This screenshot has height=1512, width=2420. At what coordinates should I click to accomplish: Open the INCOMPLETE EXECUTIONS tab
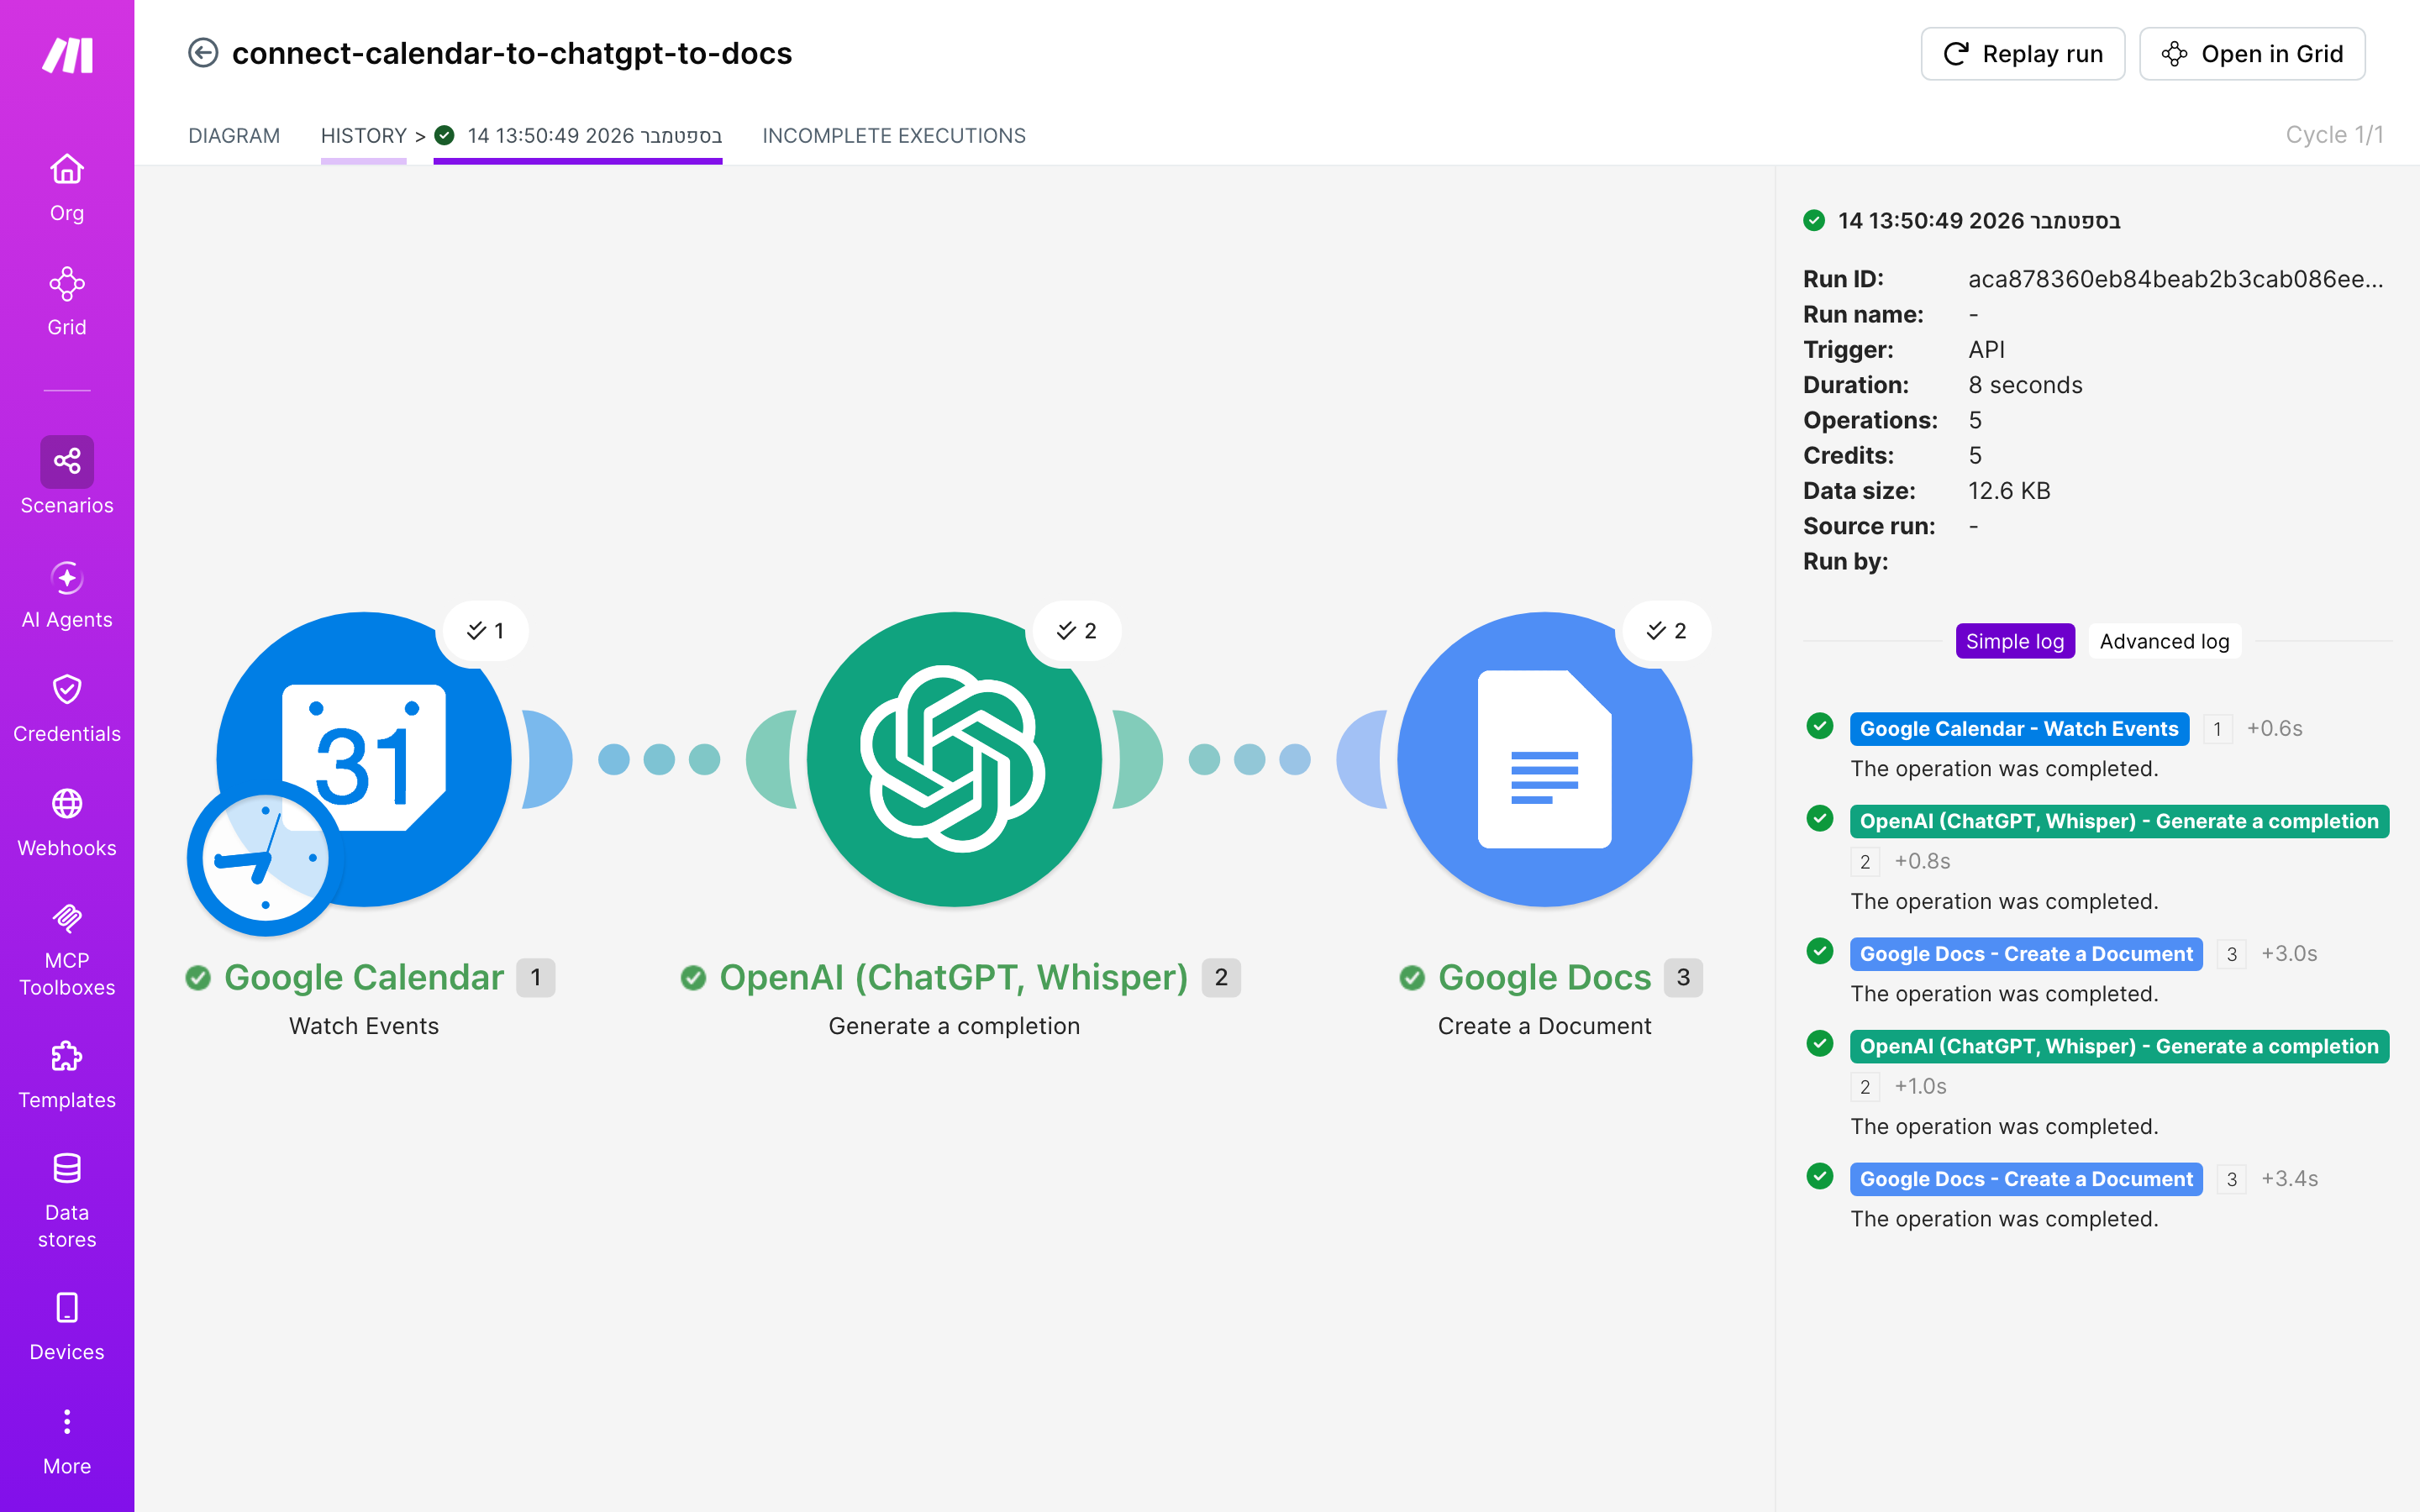pos(894,136)
